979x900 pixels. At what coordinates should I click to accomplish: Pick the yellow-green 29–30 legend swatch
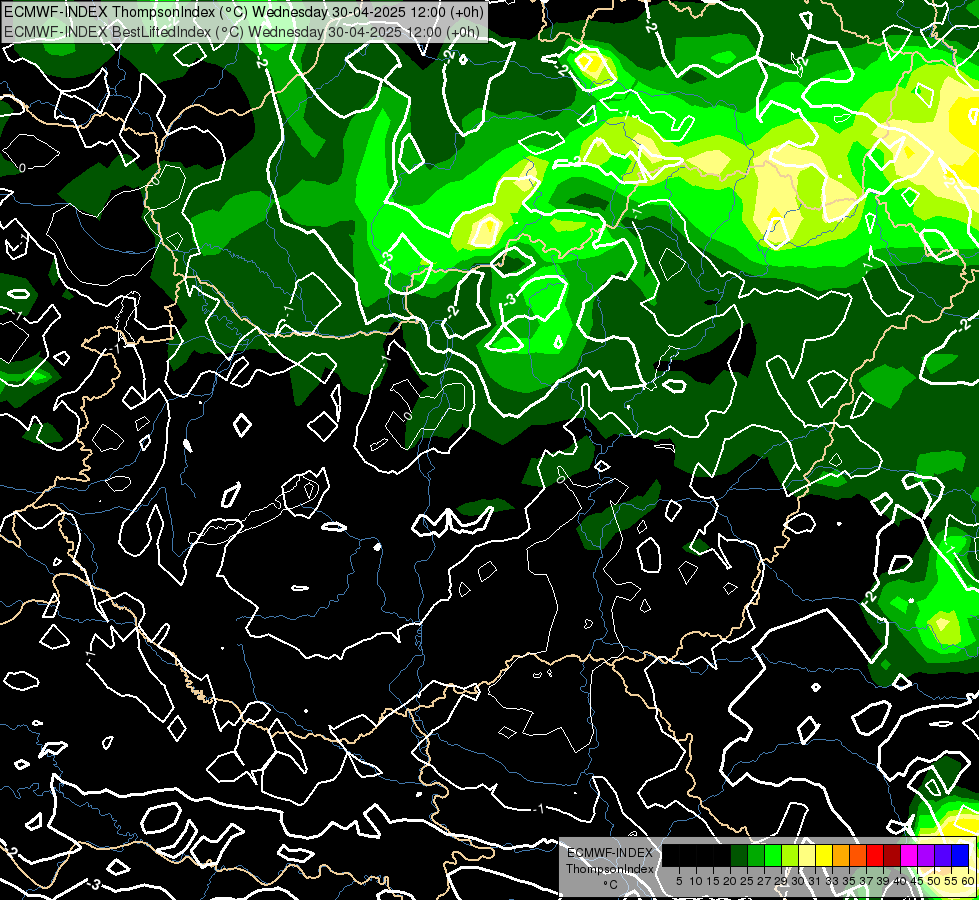(790, 855)
